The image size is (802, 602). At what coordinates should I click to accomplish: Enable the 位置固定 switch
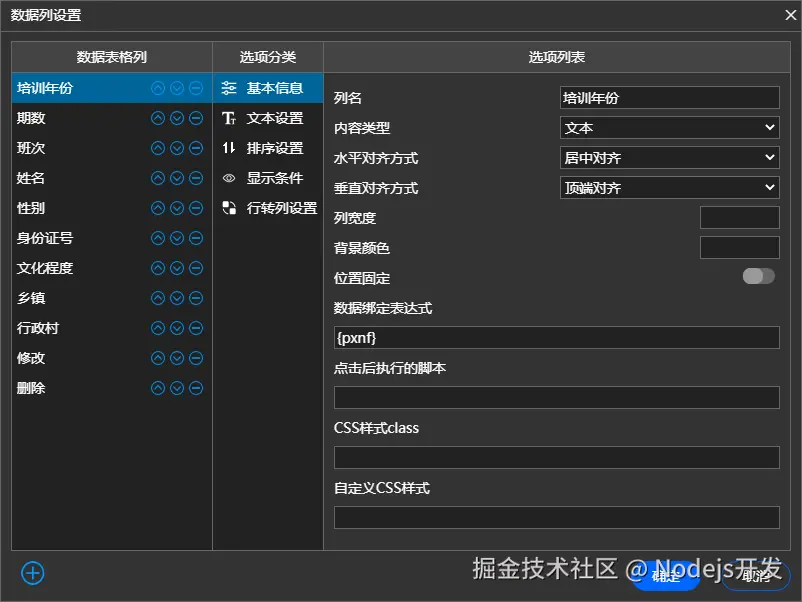[757, 276]
